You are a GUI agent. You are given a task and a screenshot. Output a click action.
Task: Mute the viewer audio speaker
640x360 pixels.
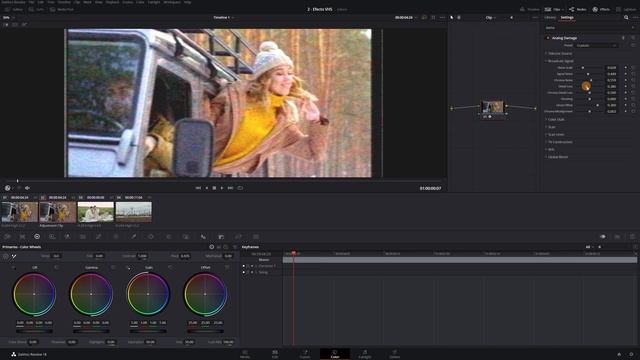click(x=27, y=188)
